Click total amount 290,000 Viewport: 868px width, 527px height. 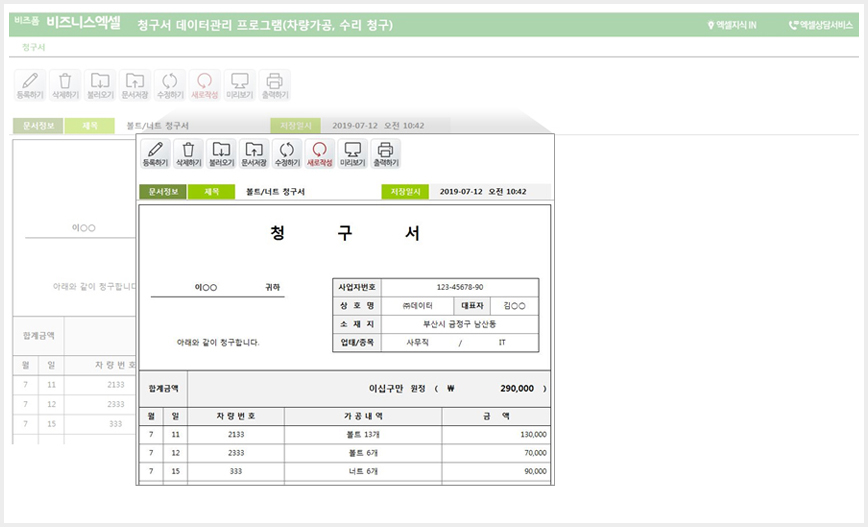[517, 389]
